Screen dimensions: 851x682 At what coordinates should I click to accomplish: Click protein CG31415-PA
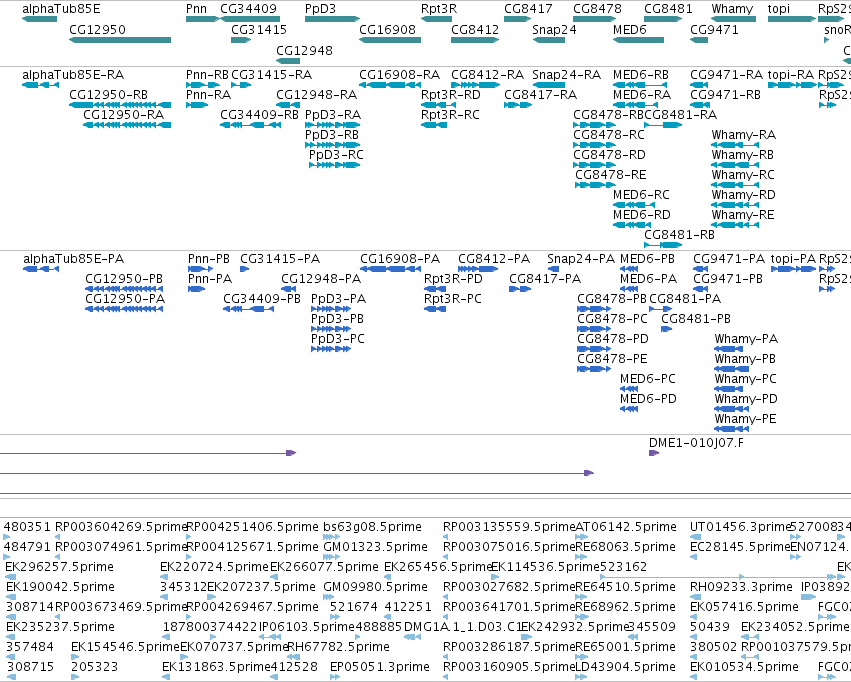tap(280, 259)
